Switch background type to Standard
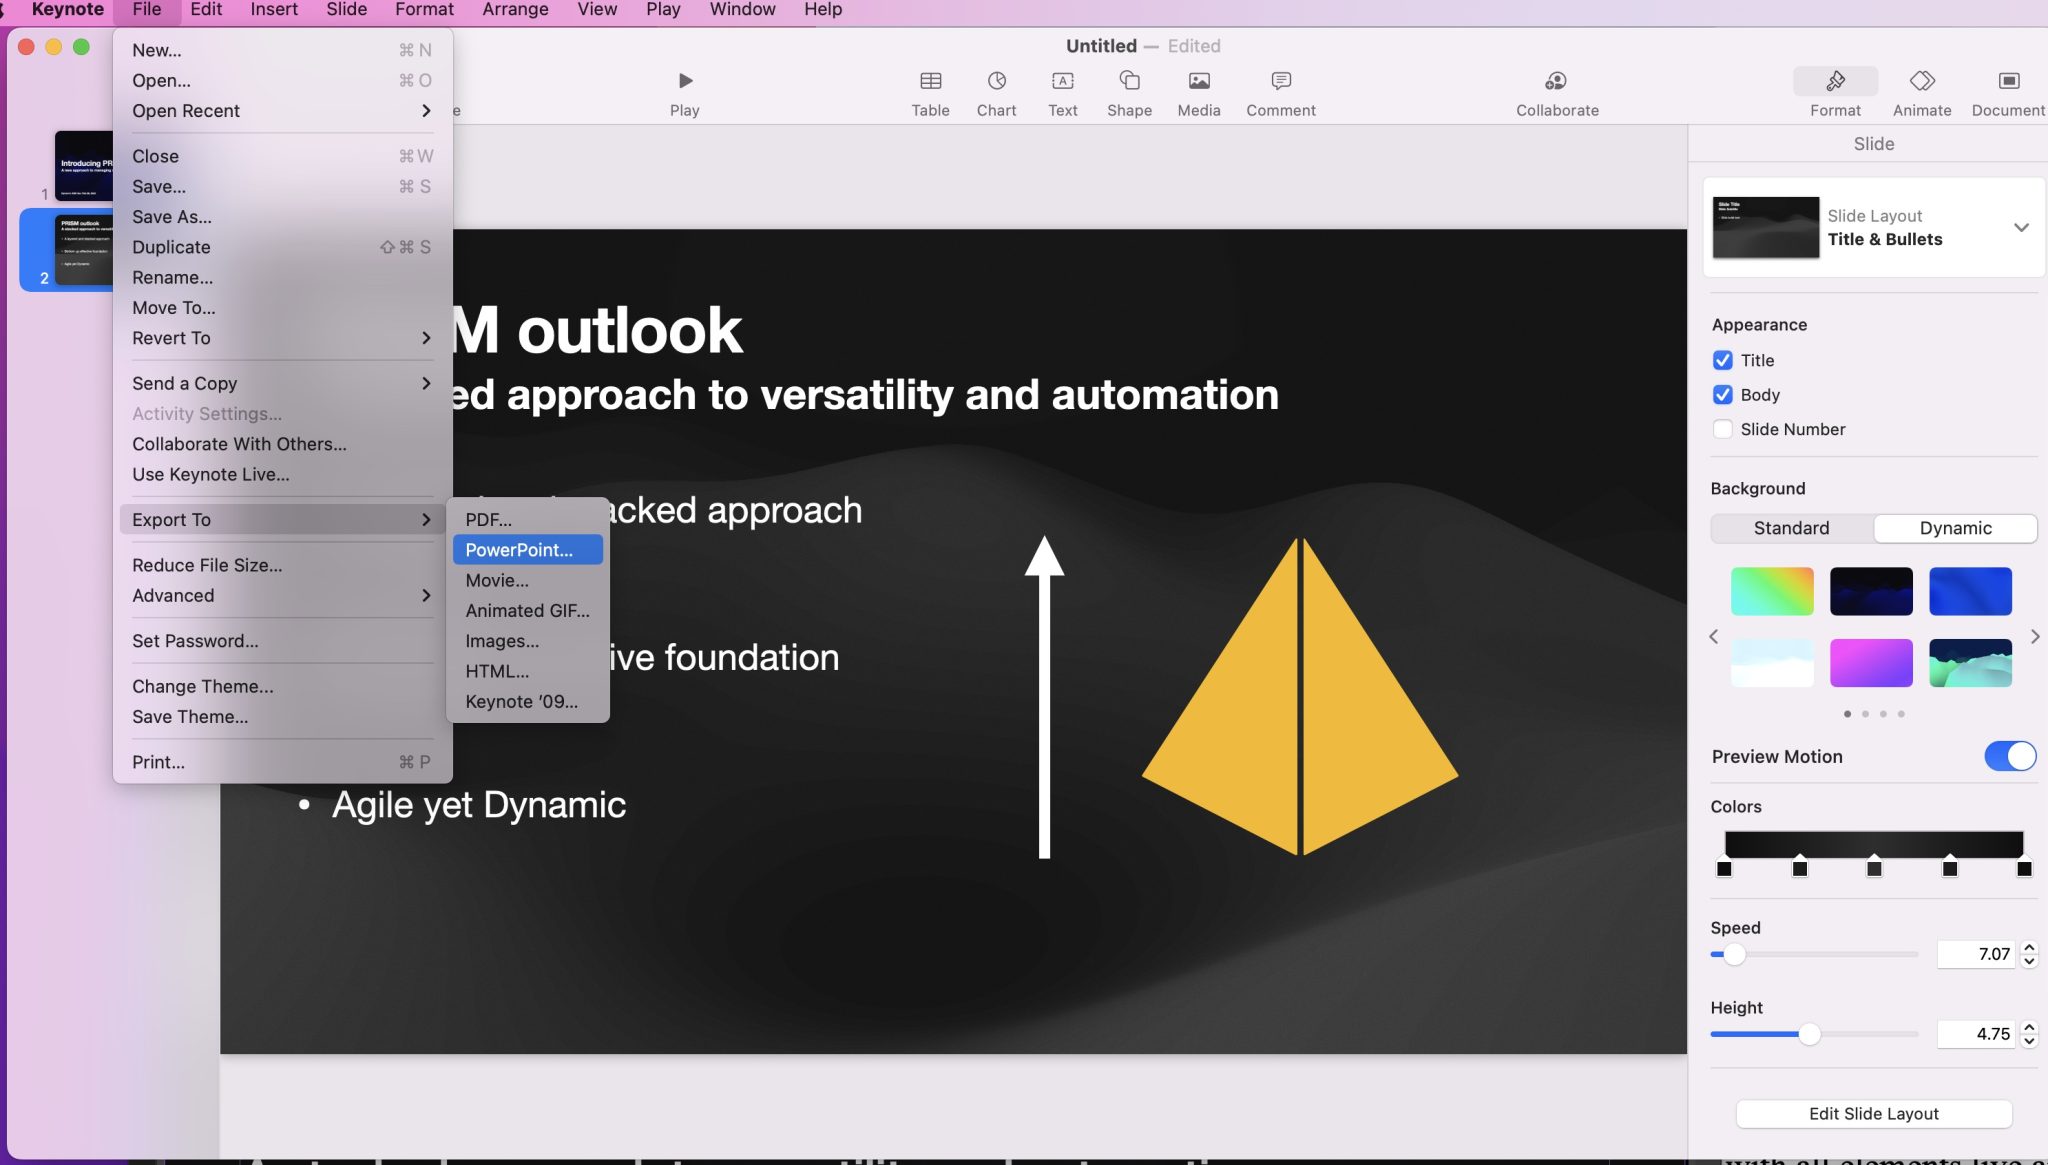 pyautogui.click(x=1793, y=528)
